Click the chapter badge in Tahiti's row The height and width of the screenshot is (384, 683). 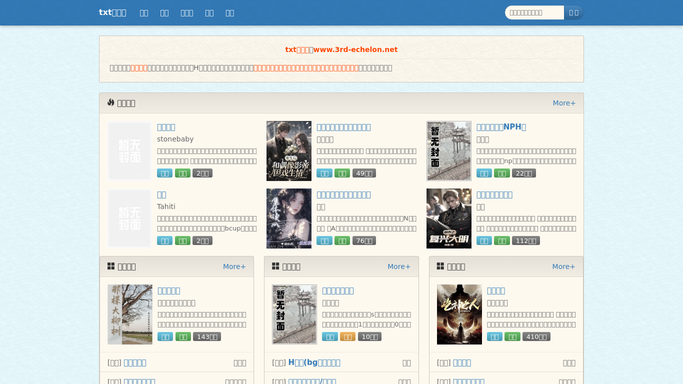[x=203, y=241]
